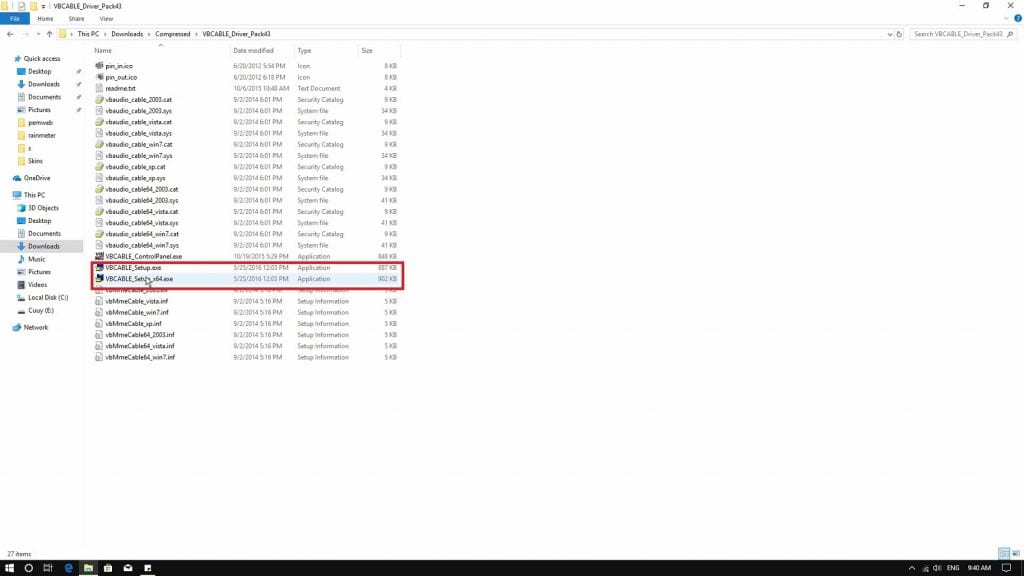Navigate to Compressed in breadcrumb

[x=172, y=34]
